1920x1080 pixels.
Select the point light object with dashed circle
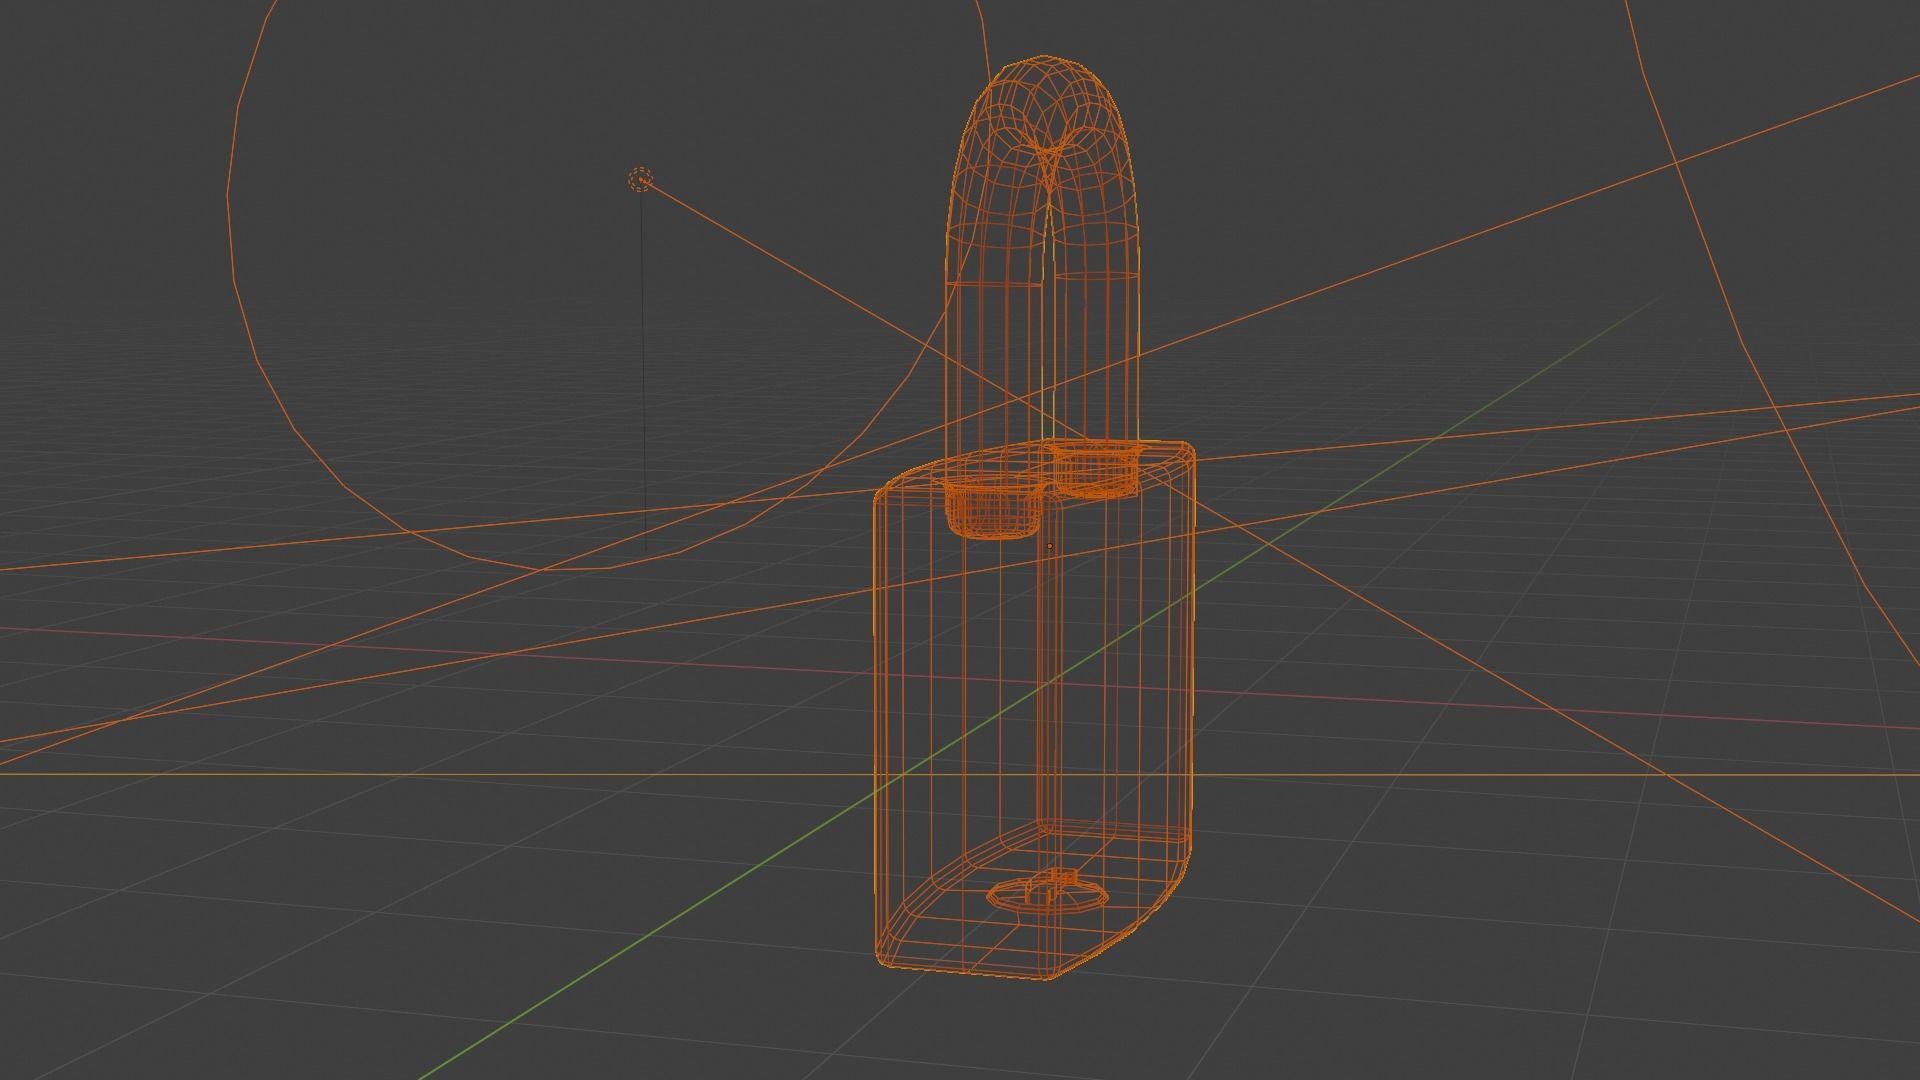[x=640, y=180]
